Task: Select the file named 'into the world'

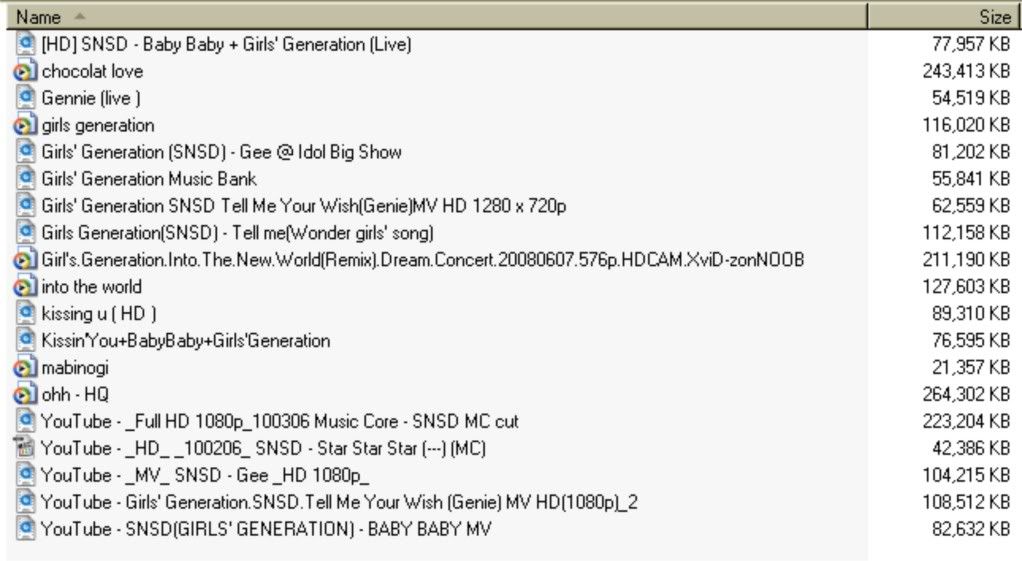Action: point(91,287)
